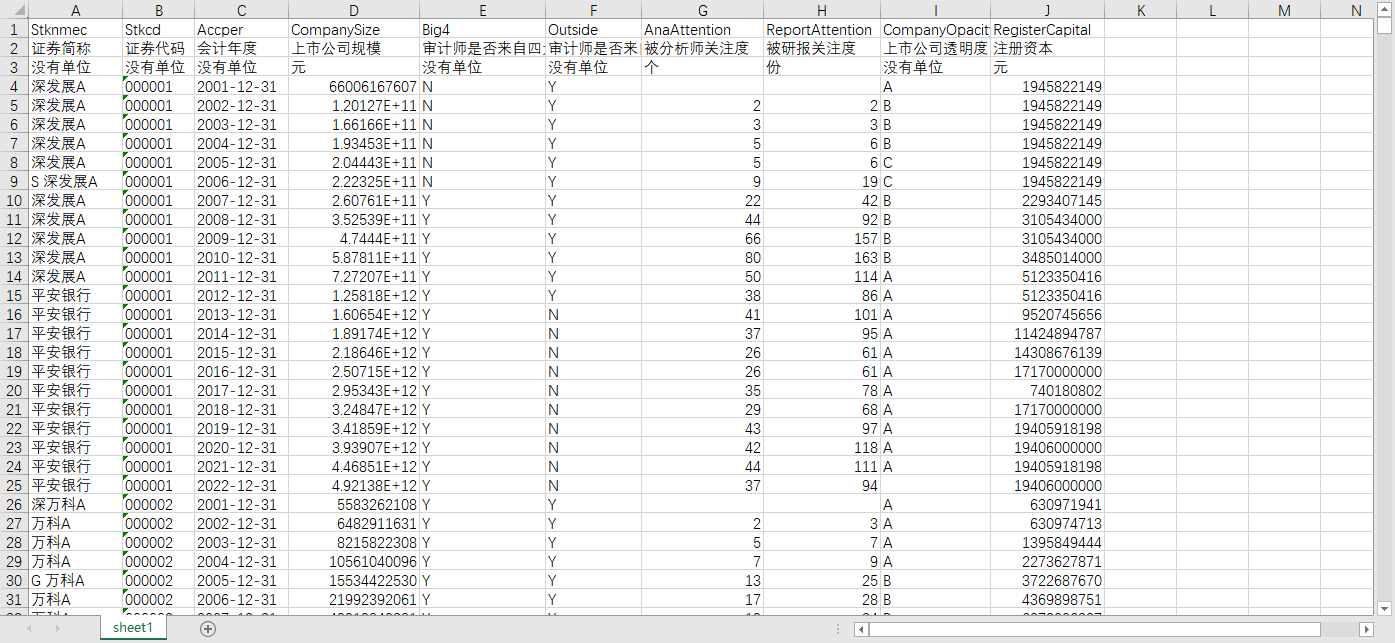The image size is (1395, 643).
Task: Select the Stkcd header cell
Action: (159, 30)
